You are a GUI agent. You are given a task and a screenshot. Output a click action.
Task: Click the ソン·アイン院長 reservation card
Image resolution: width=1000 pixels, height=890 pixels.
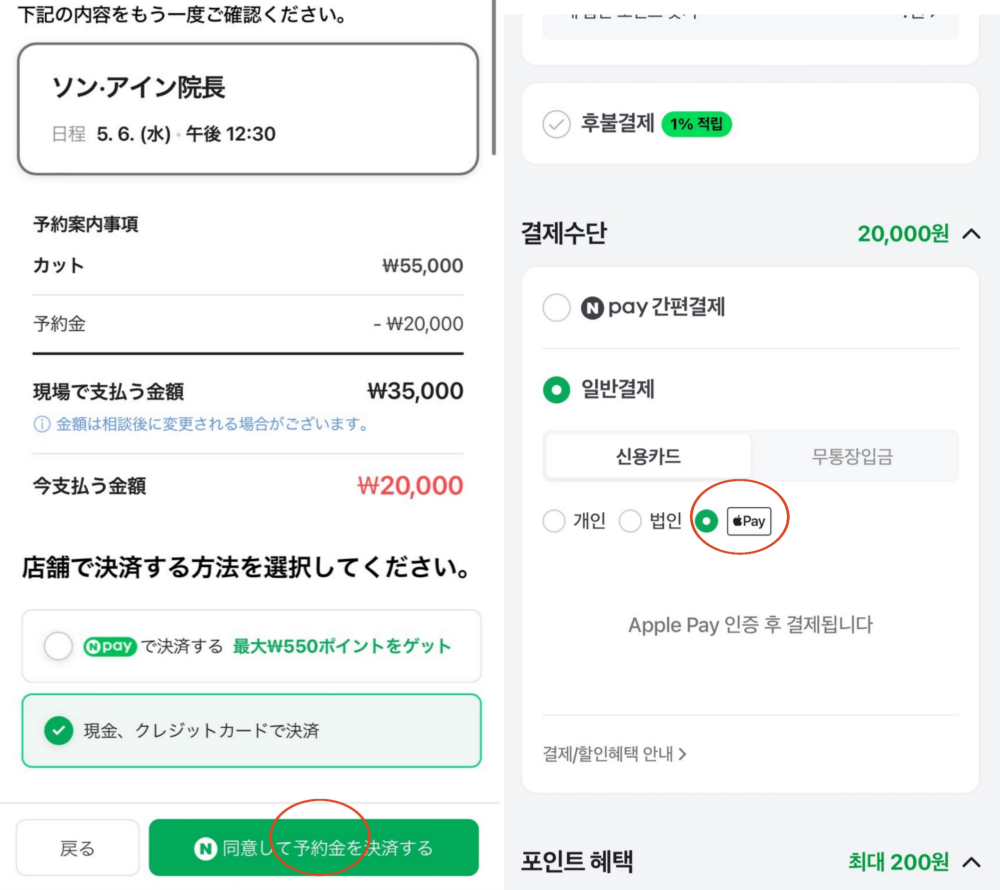pyautogui.click(x=248, y=109)
